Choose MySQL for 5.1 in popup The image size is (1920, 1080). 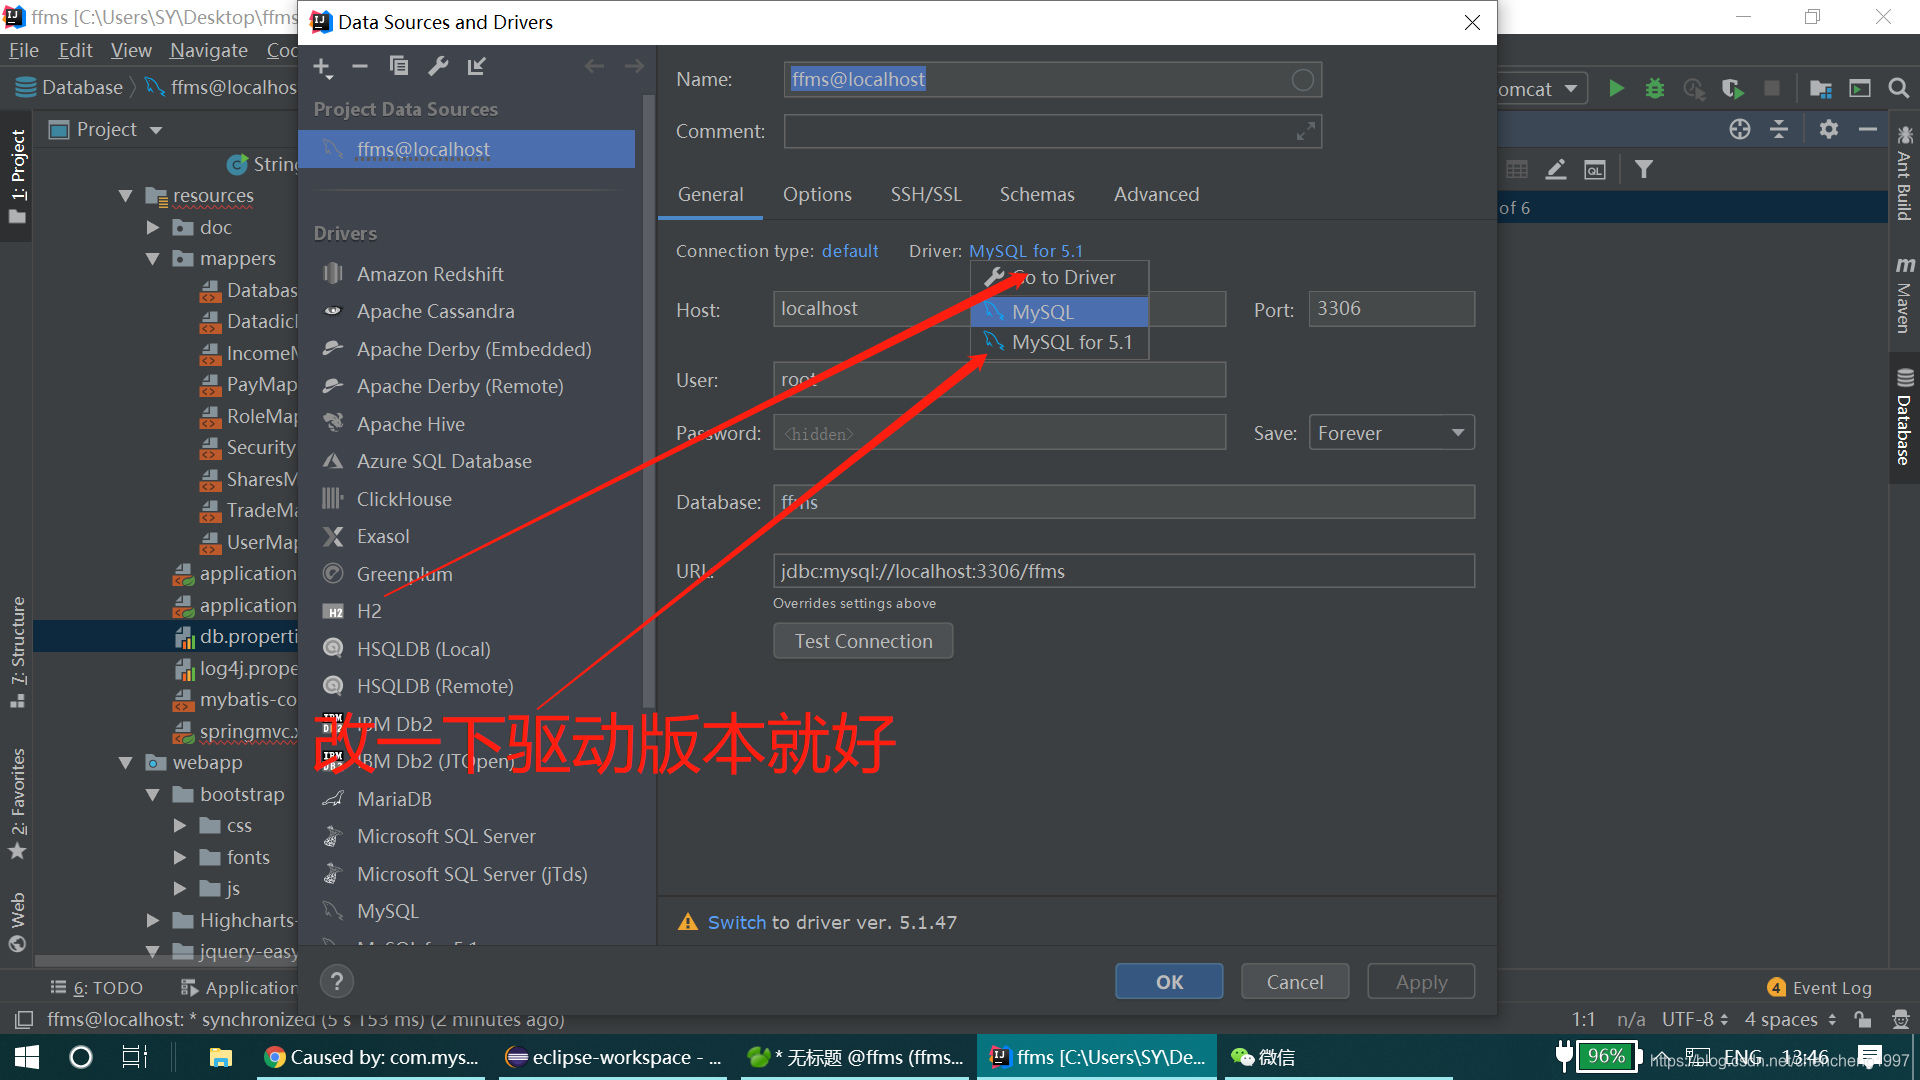[x=1059, y=343]
